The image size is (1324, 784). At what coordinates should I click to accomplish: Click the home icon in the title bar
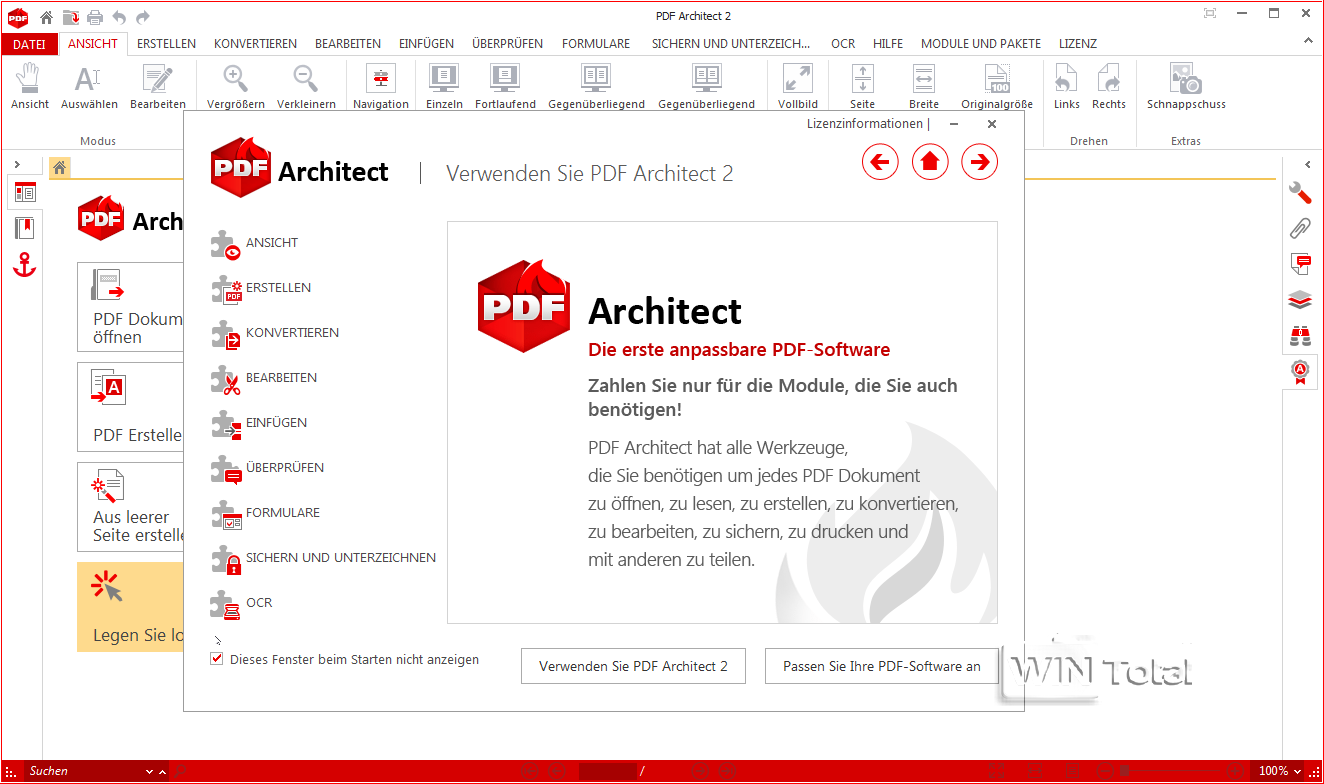(46, 17)
